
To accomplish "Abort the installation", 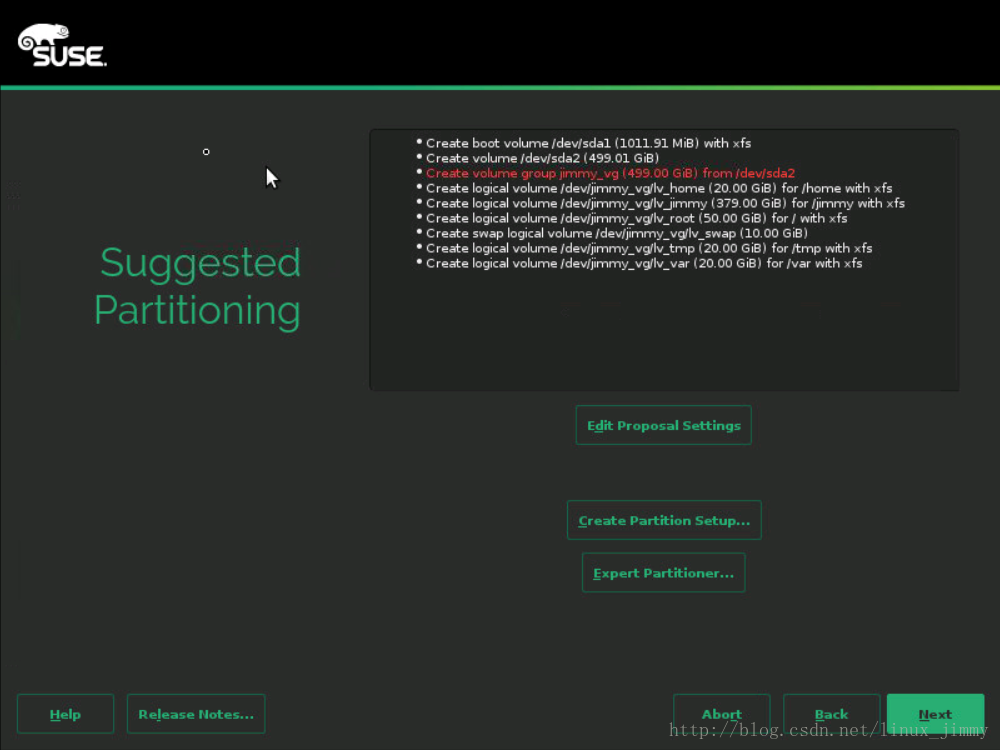I will 721,714.
